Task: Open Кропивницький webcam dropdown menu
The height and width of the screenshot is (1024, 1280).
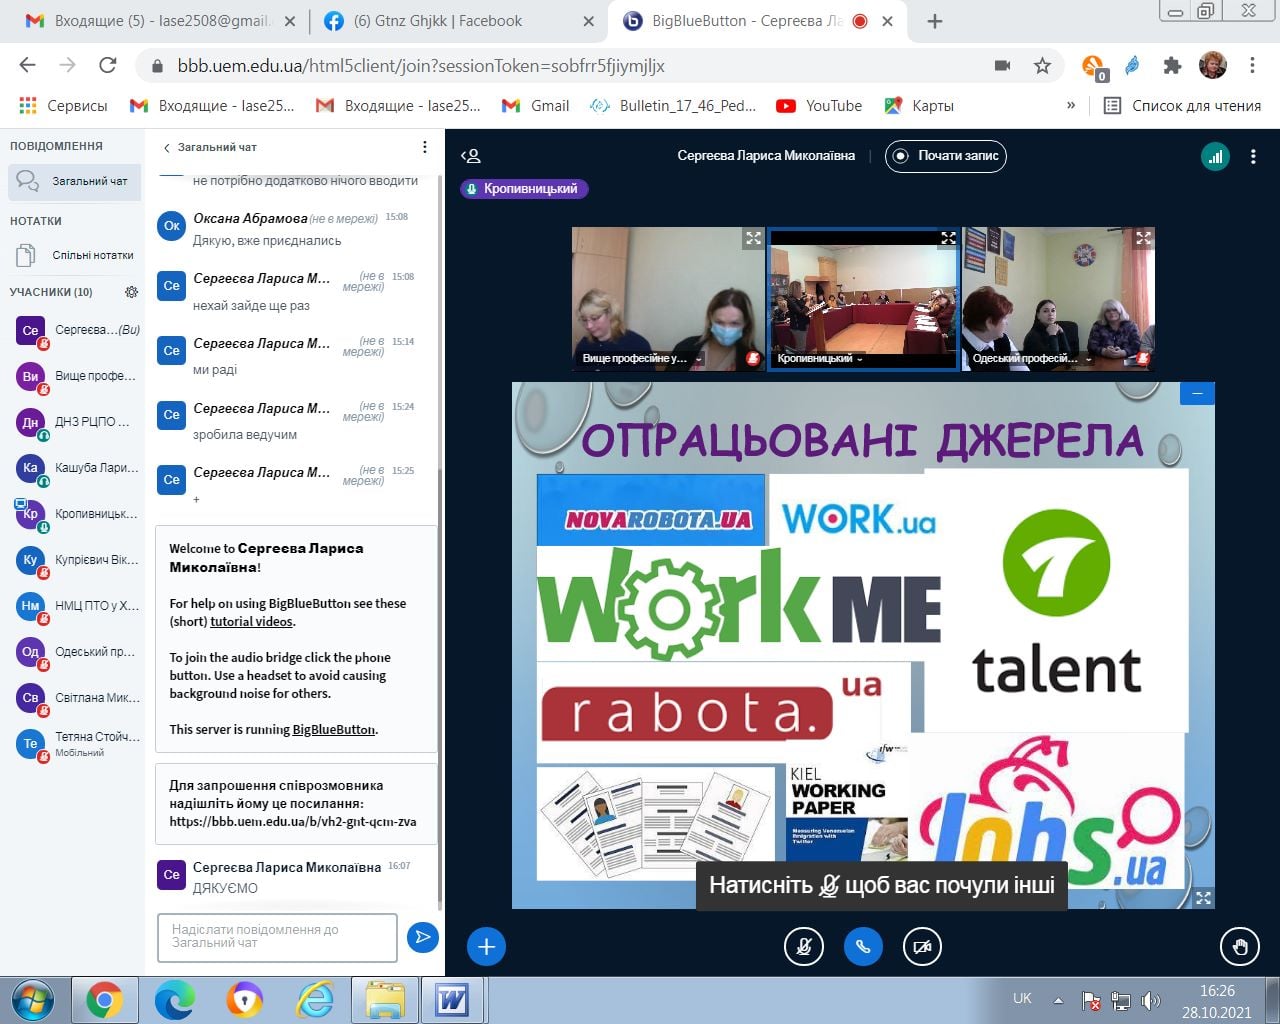Action: (x=820, y=358)
